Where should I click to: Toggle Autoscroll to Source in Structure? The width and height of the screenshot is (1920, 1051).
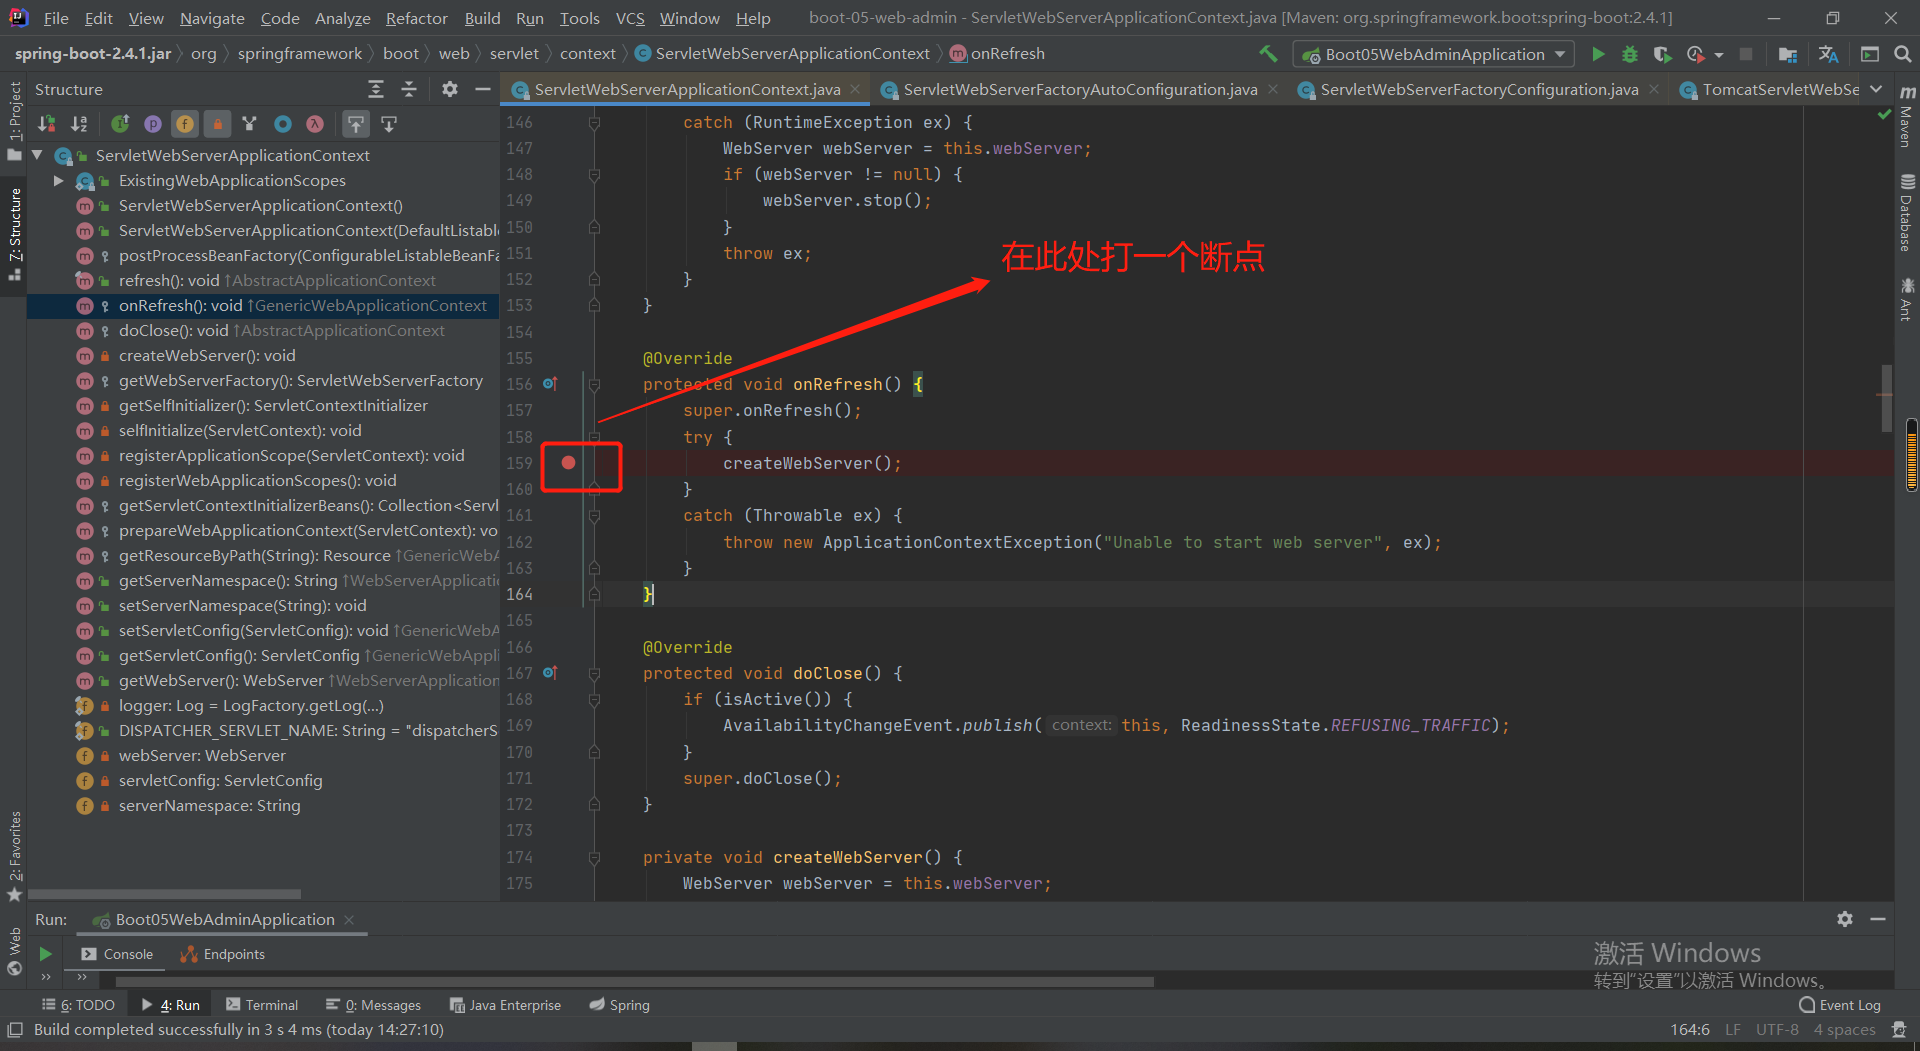(x=356, y=124)
